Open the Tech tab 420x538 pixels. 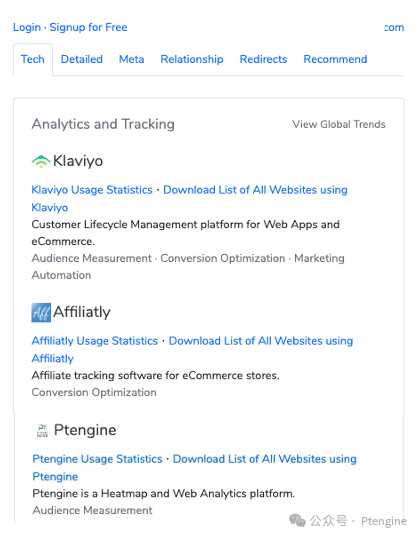(x=33, y=59)
